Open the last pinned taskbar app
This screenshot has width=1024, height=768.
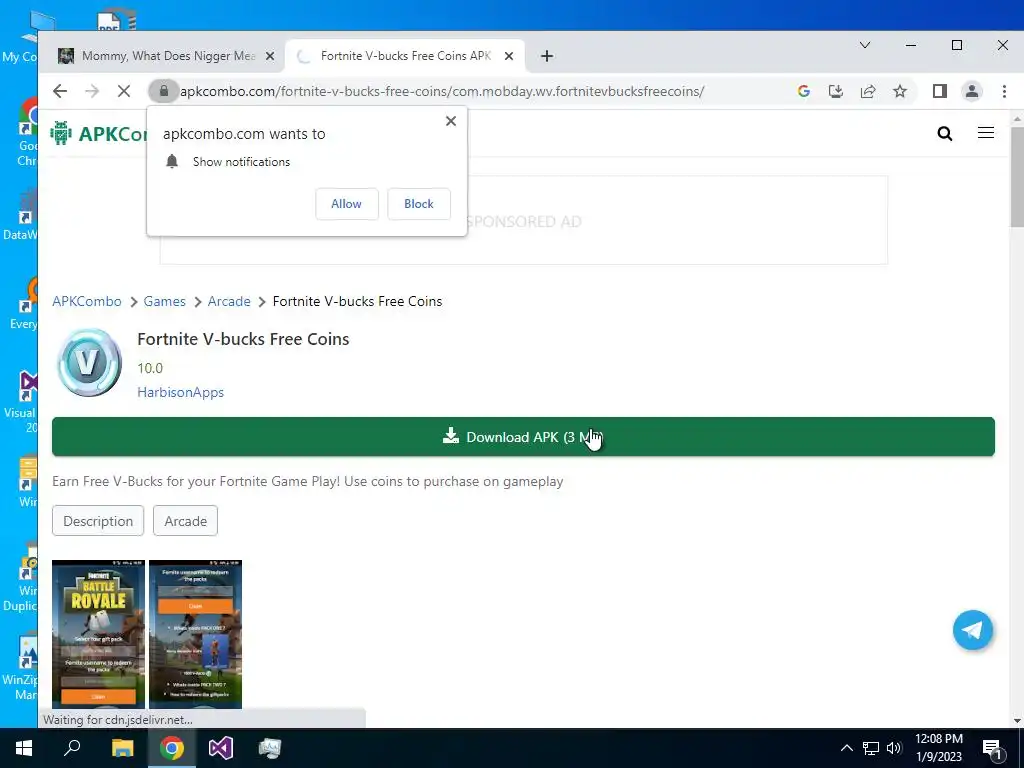[270, 748]
